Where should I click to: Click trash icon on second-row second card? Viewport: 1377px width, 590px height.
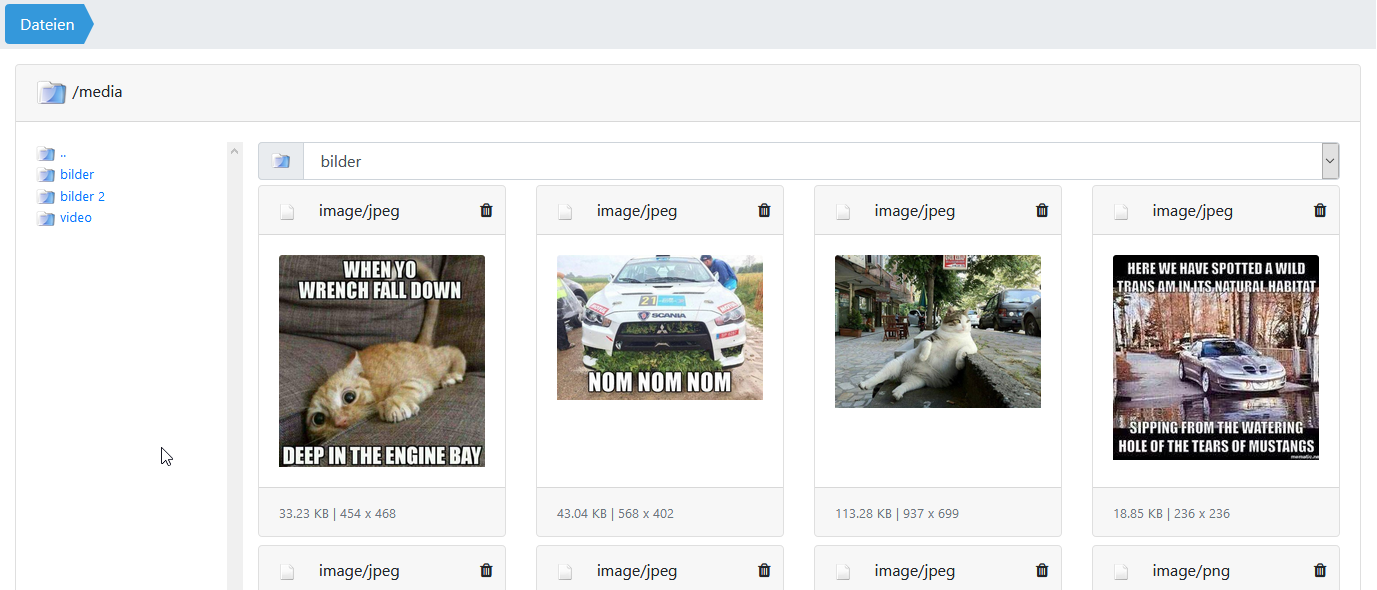coord(764,570)
